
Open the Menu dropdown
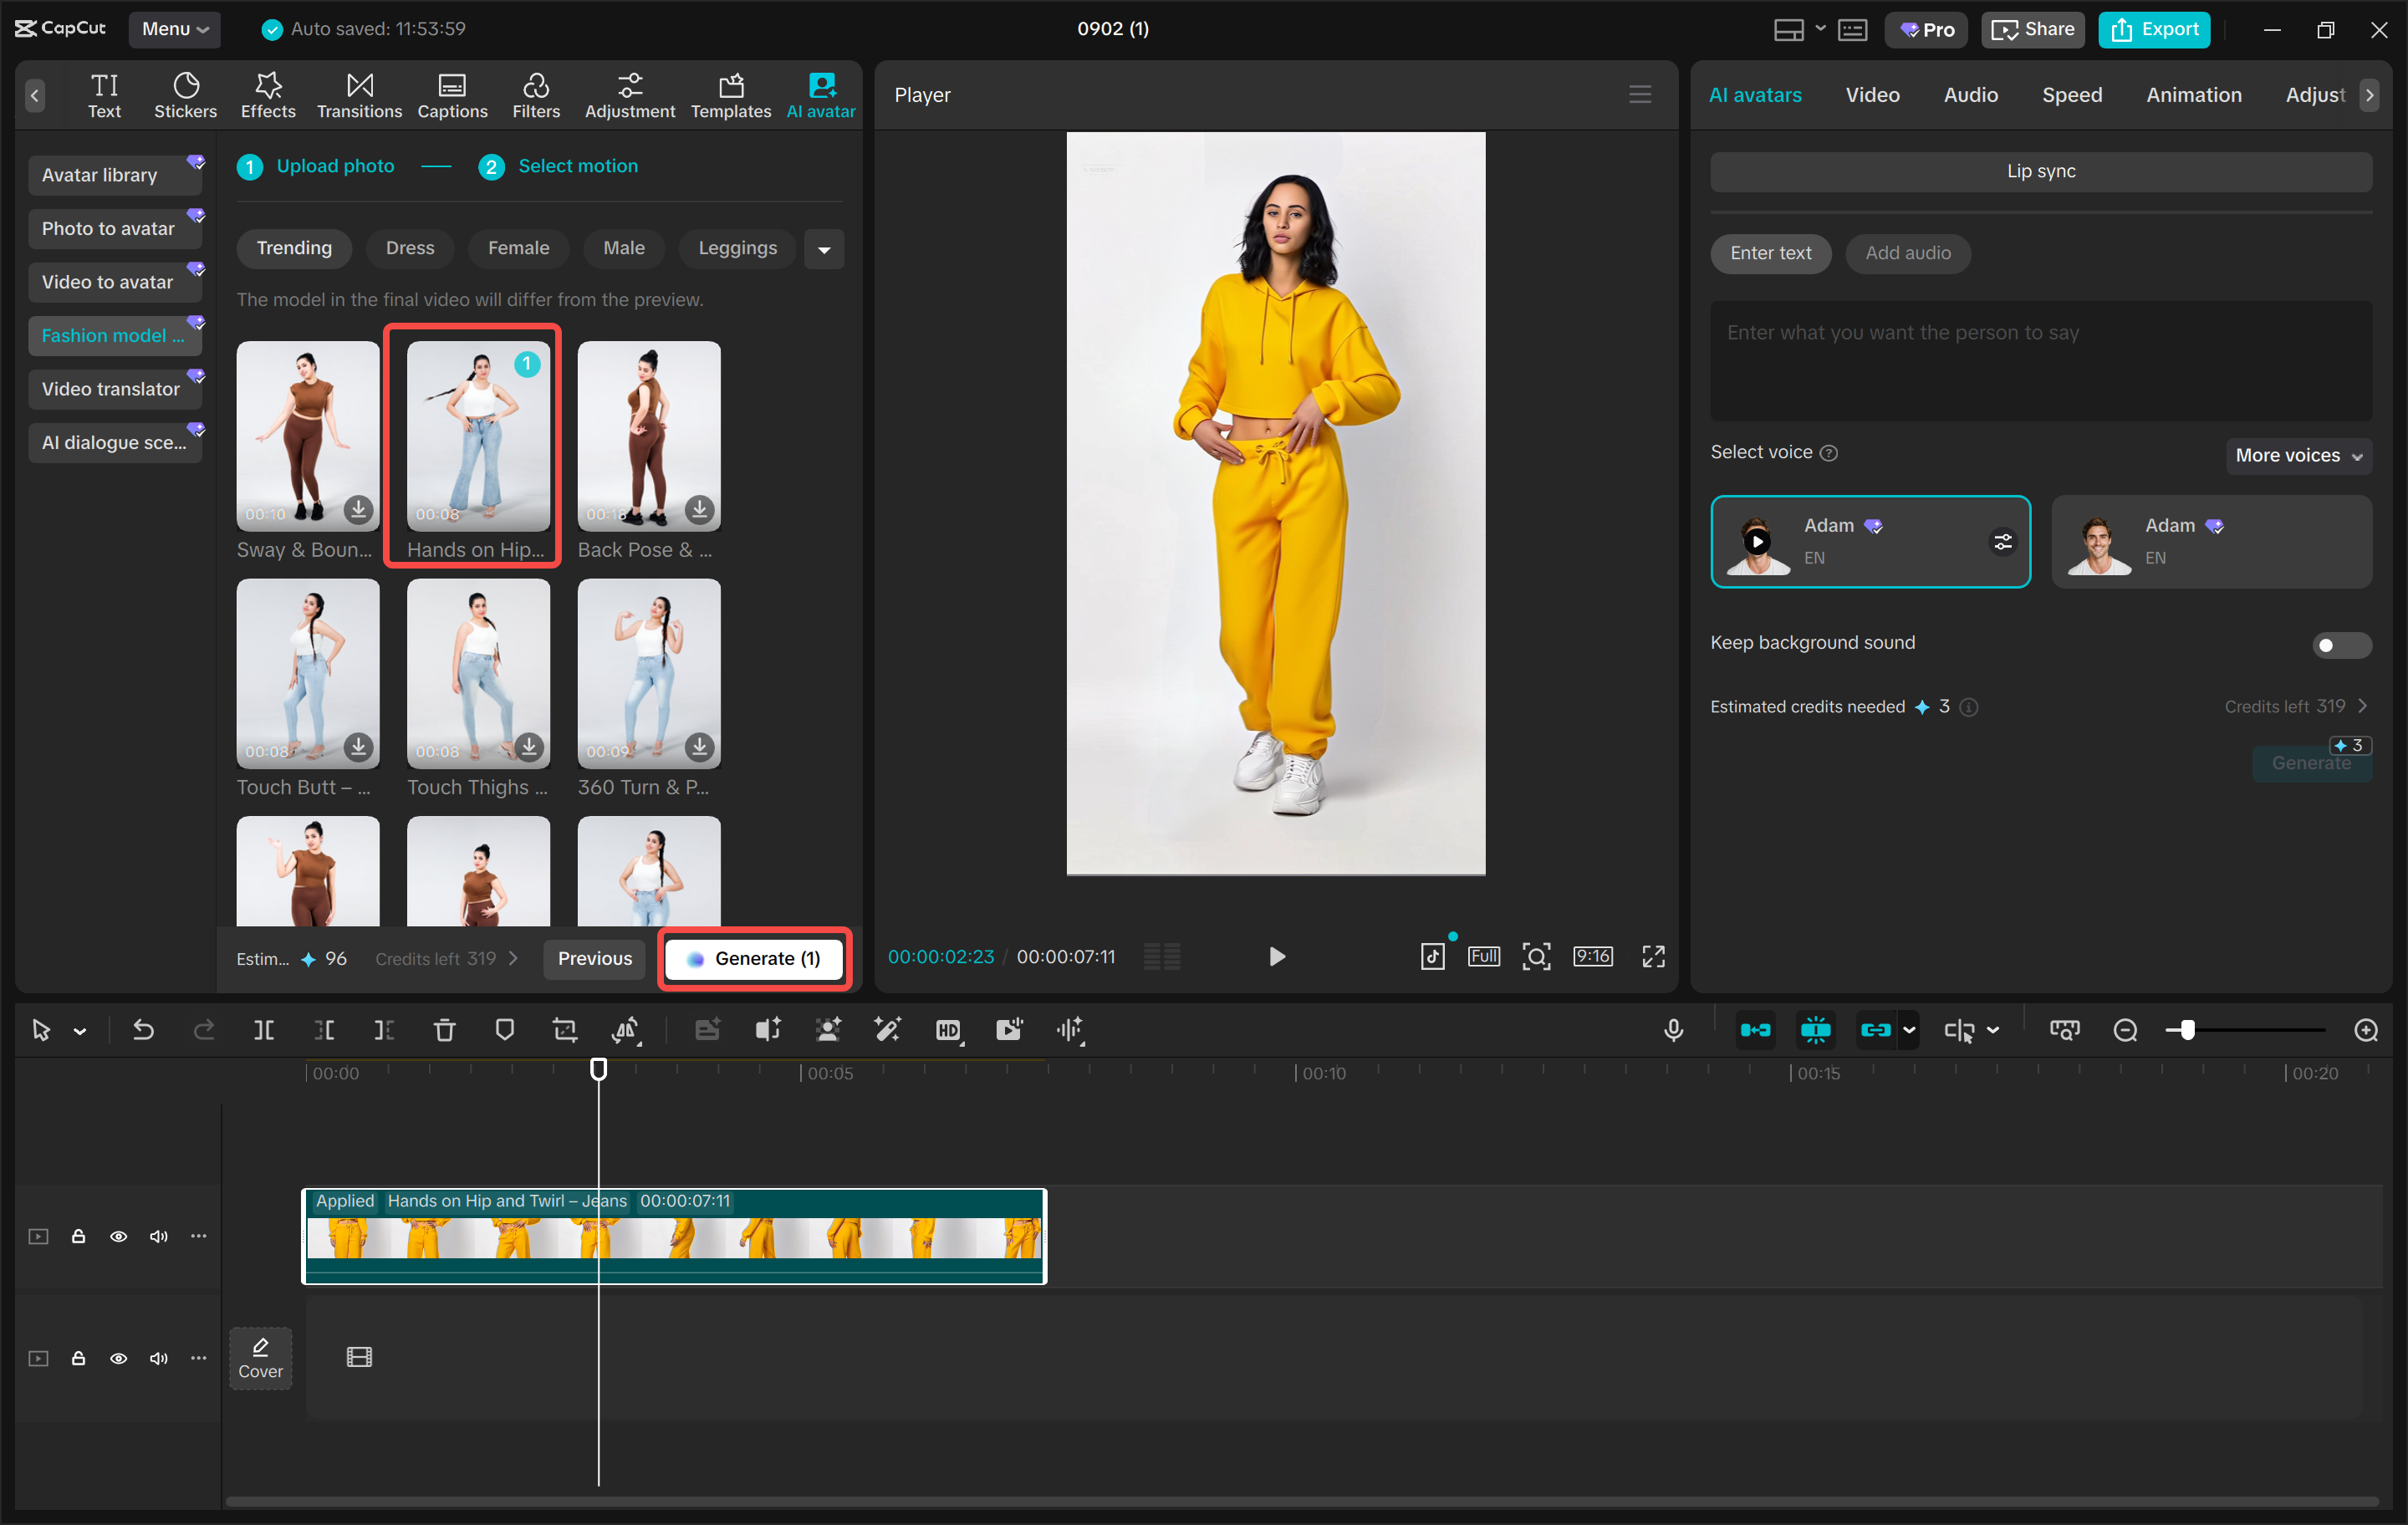click(x=174, y=29)
